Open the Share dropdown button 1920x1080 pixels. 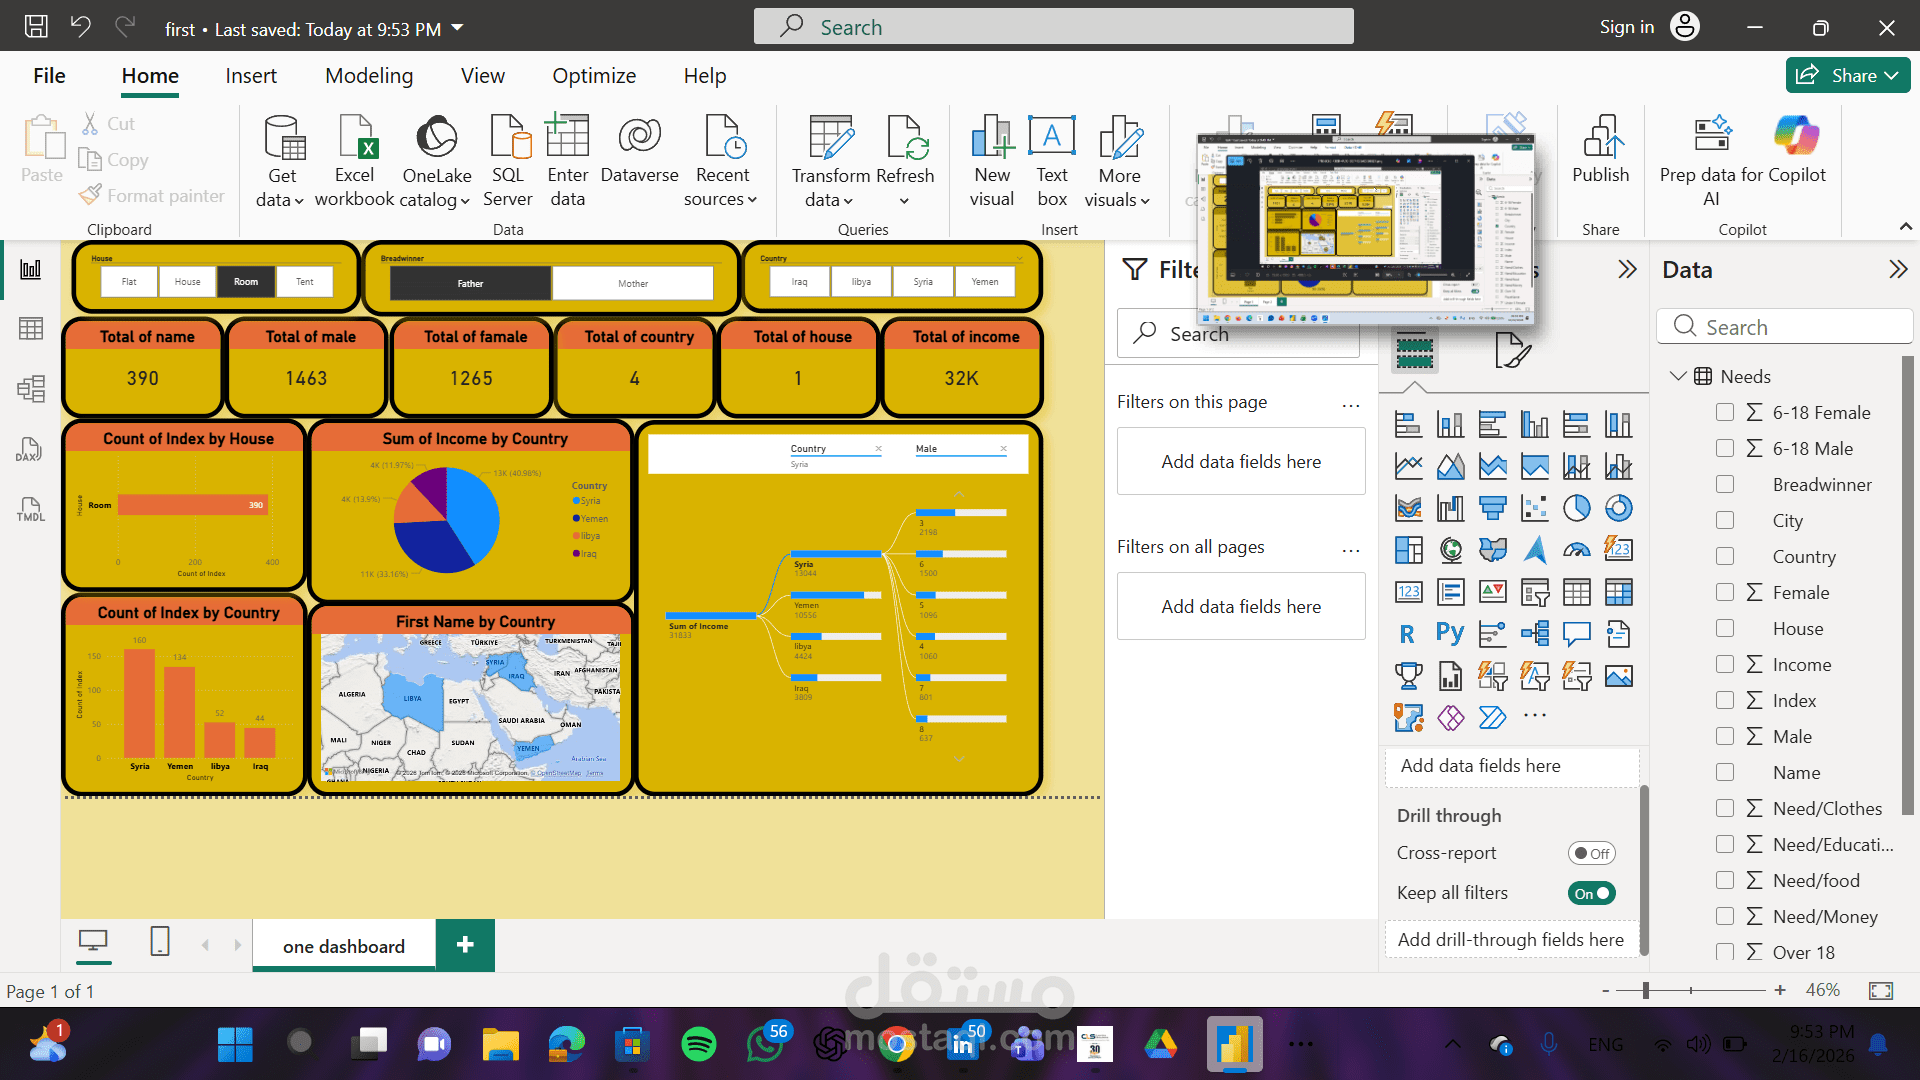pos(1848,75)
